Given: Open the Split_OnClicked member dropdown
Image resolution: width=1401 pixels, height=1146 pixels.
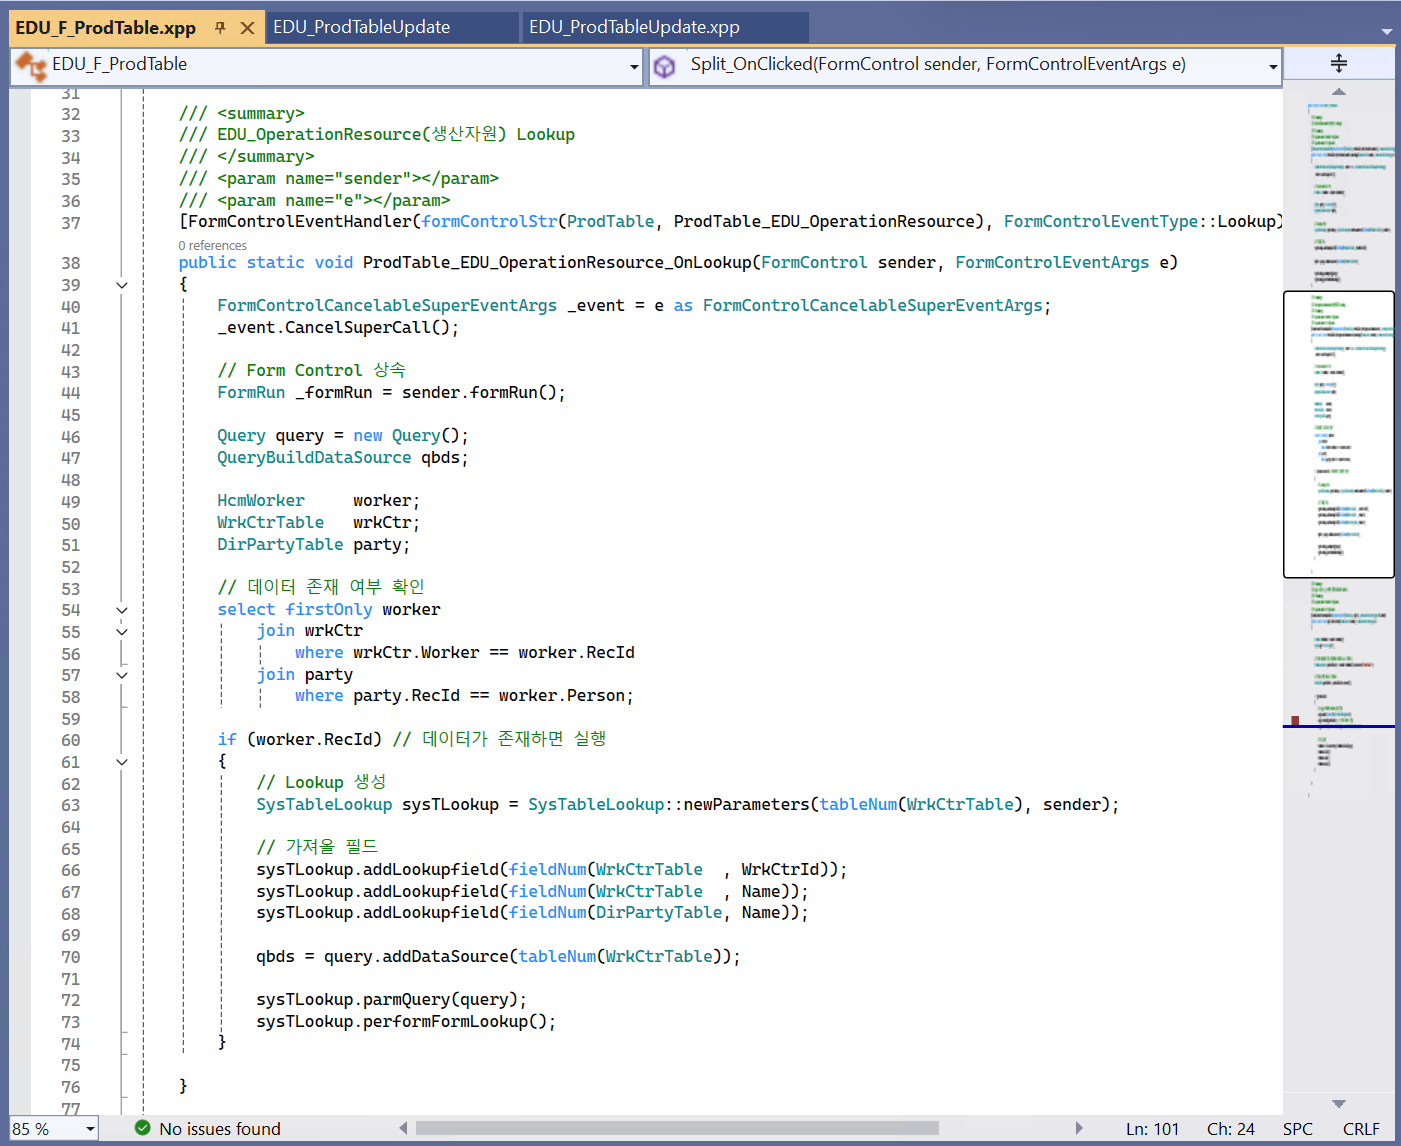Looking at the screenshot, I should point(1272,67).
